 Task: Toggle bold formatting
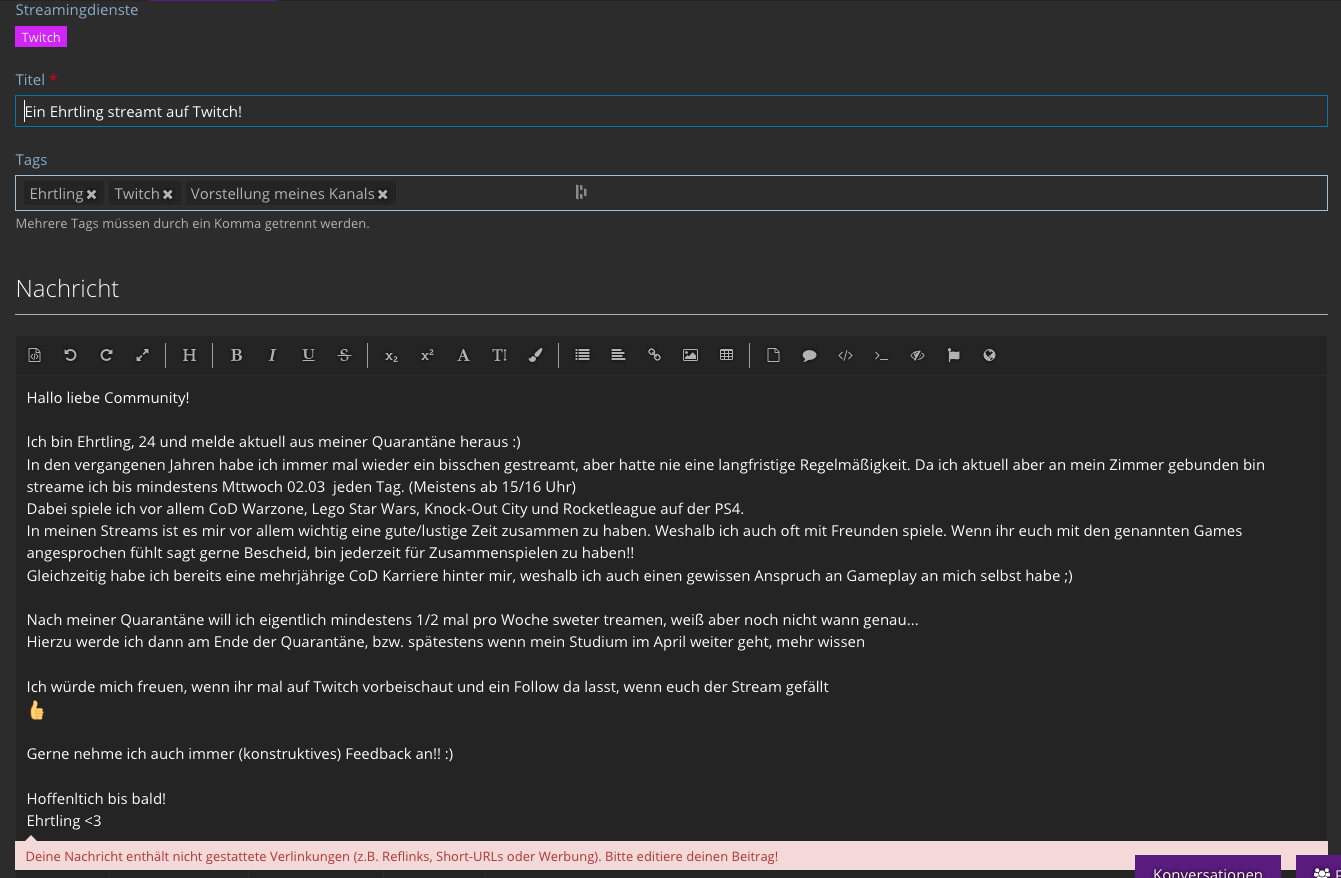[x=236, y=355]
